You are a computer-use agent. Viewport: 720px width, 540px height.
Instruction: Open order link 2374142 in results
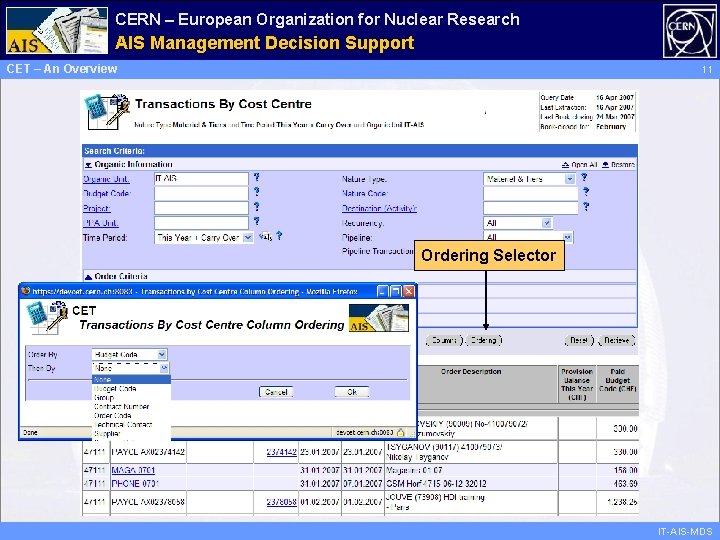pos(281,452)
